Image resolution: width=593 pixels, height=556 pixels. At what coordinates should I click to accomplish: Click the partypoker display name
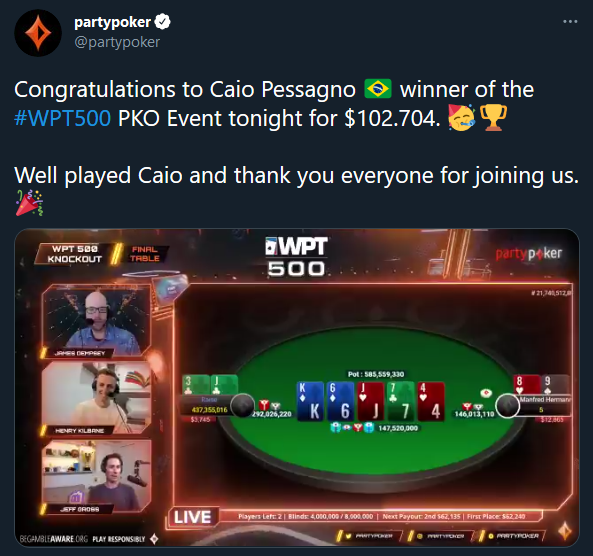(113, 22)
